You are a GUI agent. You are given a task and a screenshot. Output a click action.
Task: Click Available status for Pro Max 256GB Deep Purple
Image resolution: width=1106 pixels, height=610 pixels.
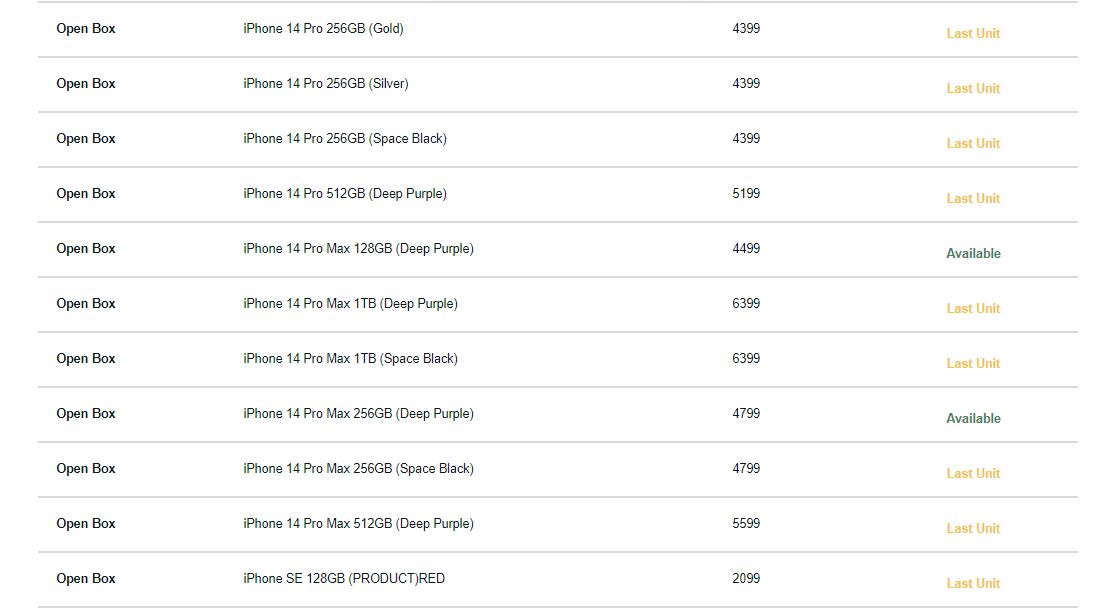coord(973,418)
